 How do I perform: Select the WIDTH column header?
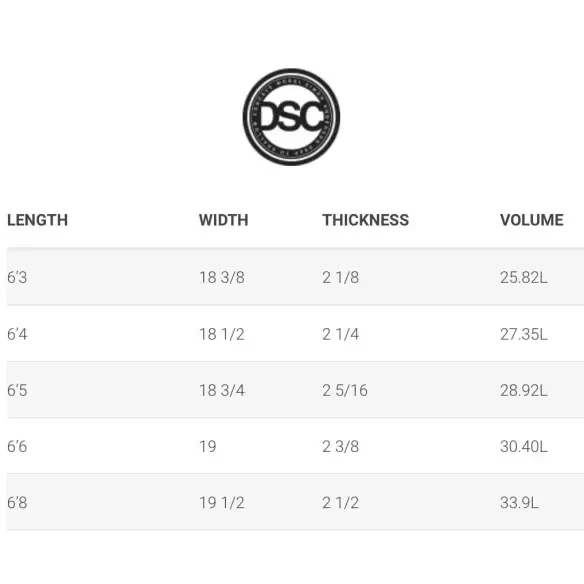tap(223, 220)
